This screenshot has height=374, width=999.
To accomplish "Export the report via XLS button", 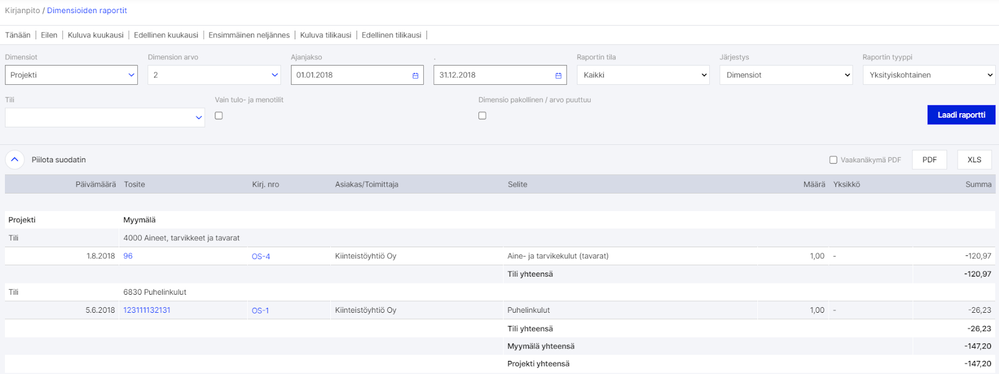I will click(x=974, y=160).
